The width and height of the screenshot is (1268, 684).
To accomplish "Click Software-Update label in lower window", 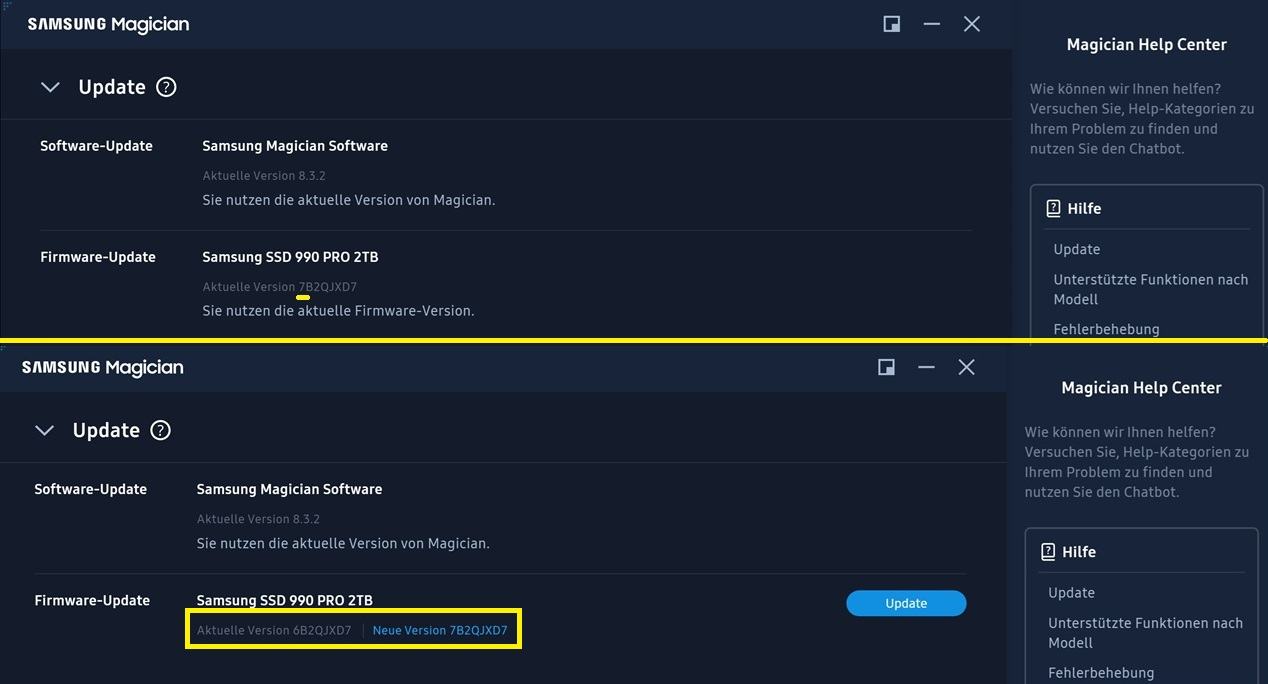I will point(90,489).
